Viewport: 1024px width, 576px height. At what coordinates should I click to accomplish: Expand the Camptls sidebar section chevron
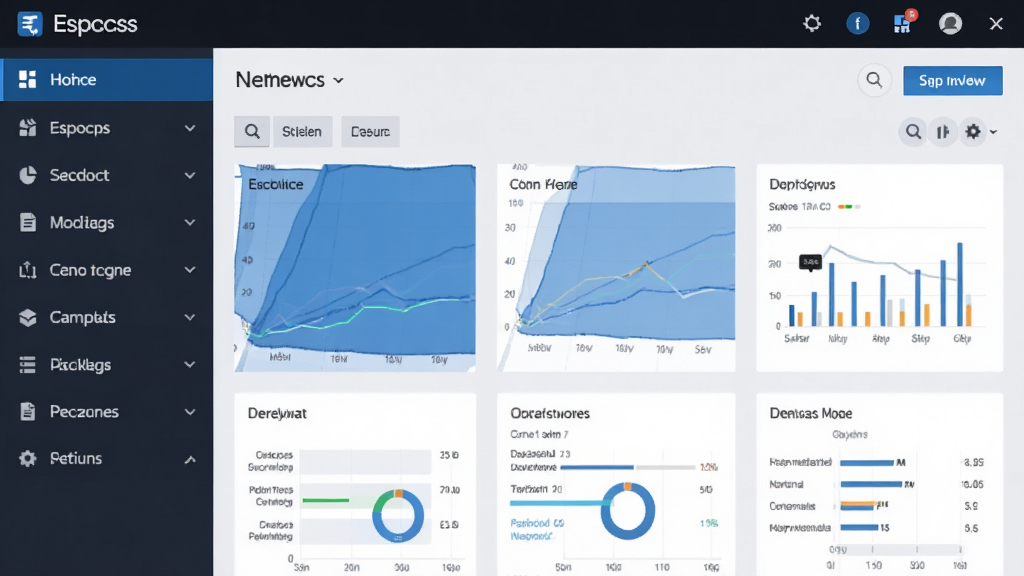coord(190,317)
